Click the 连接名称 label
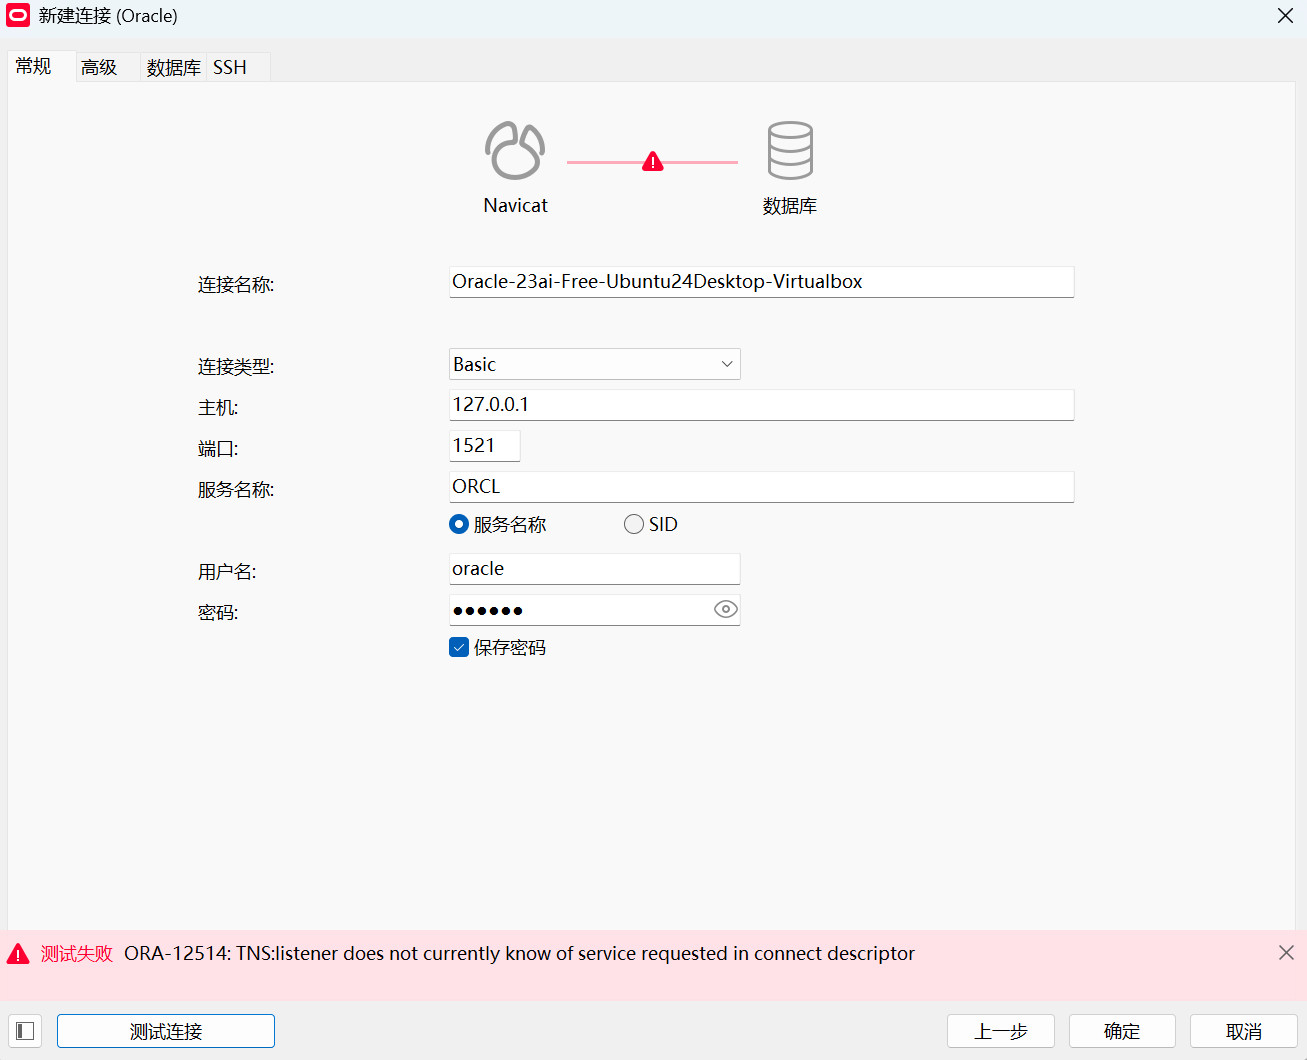Screen dimensions: 1307x1060 click(236, 285)
